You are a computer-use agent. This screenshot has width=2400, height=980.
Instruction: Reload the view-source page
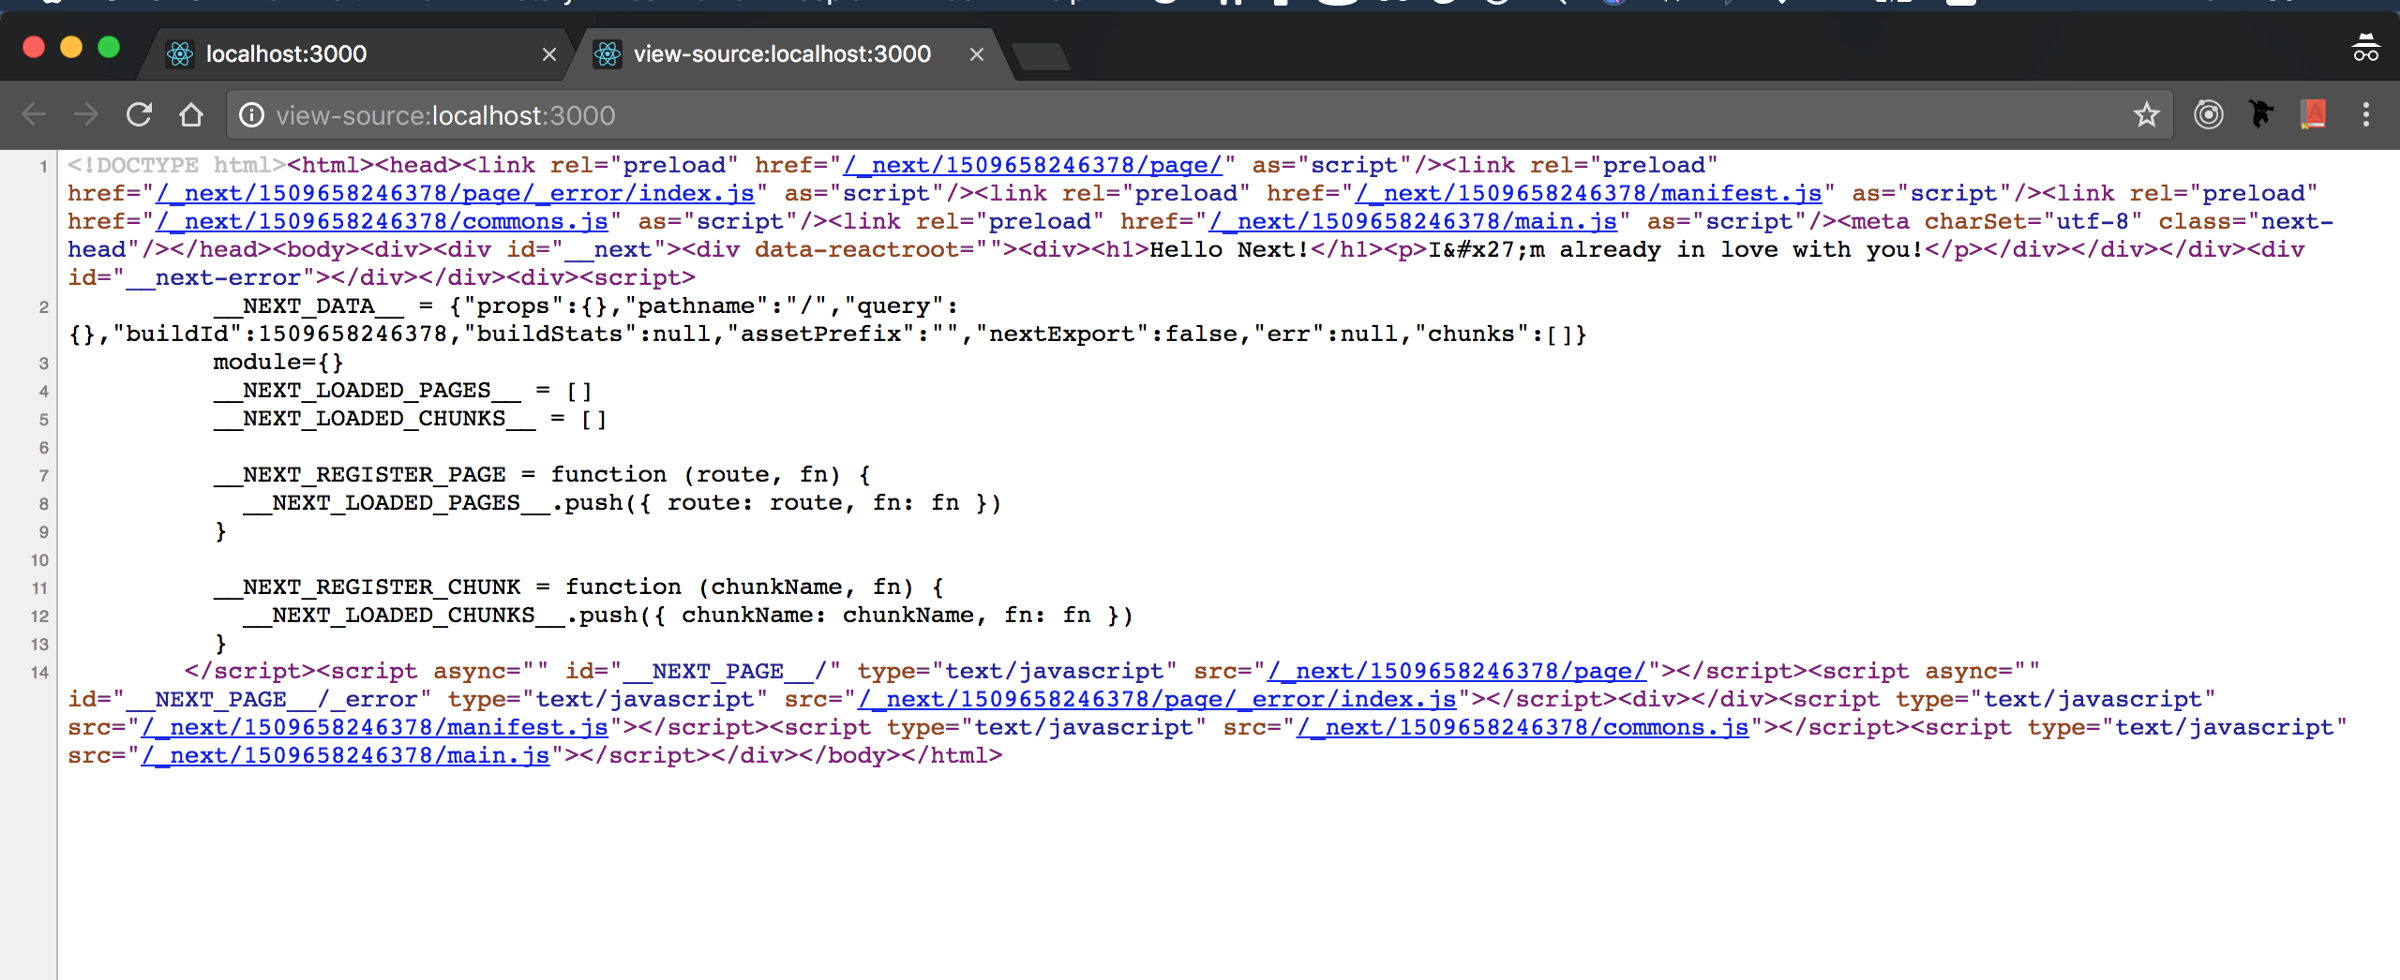[x=139, y=115]
